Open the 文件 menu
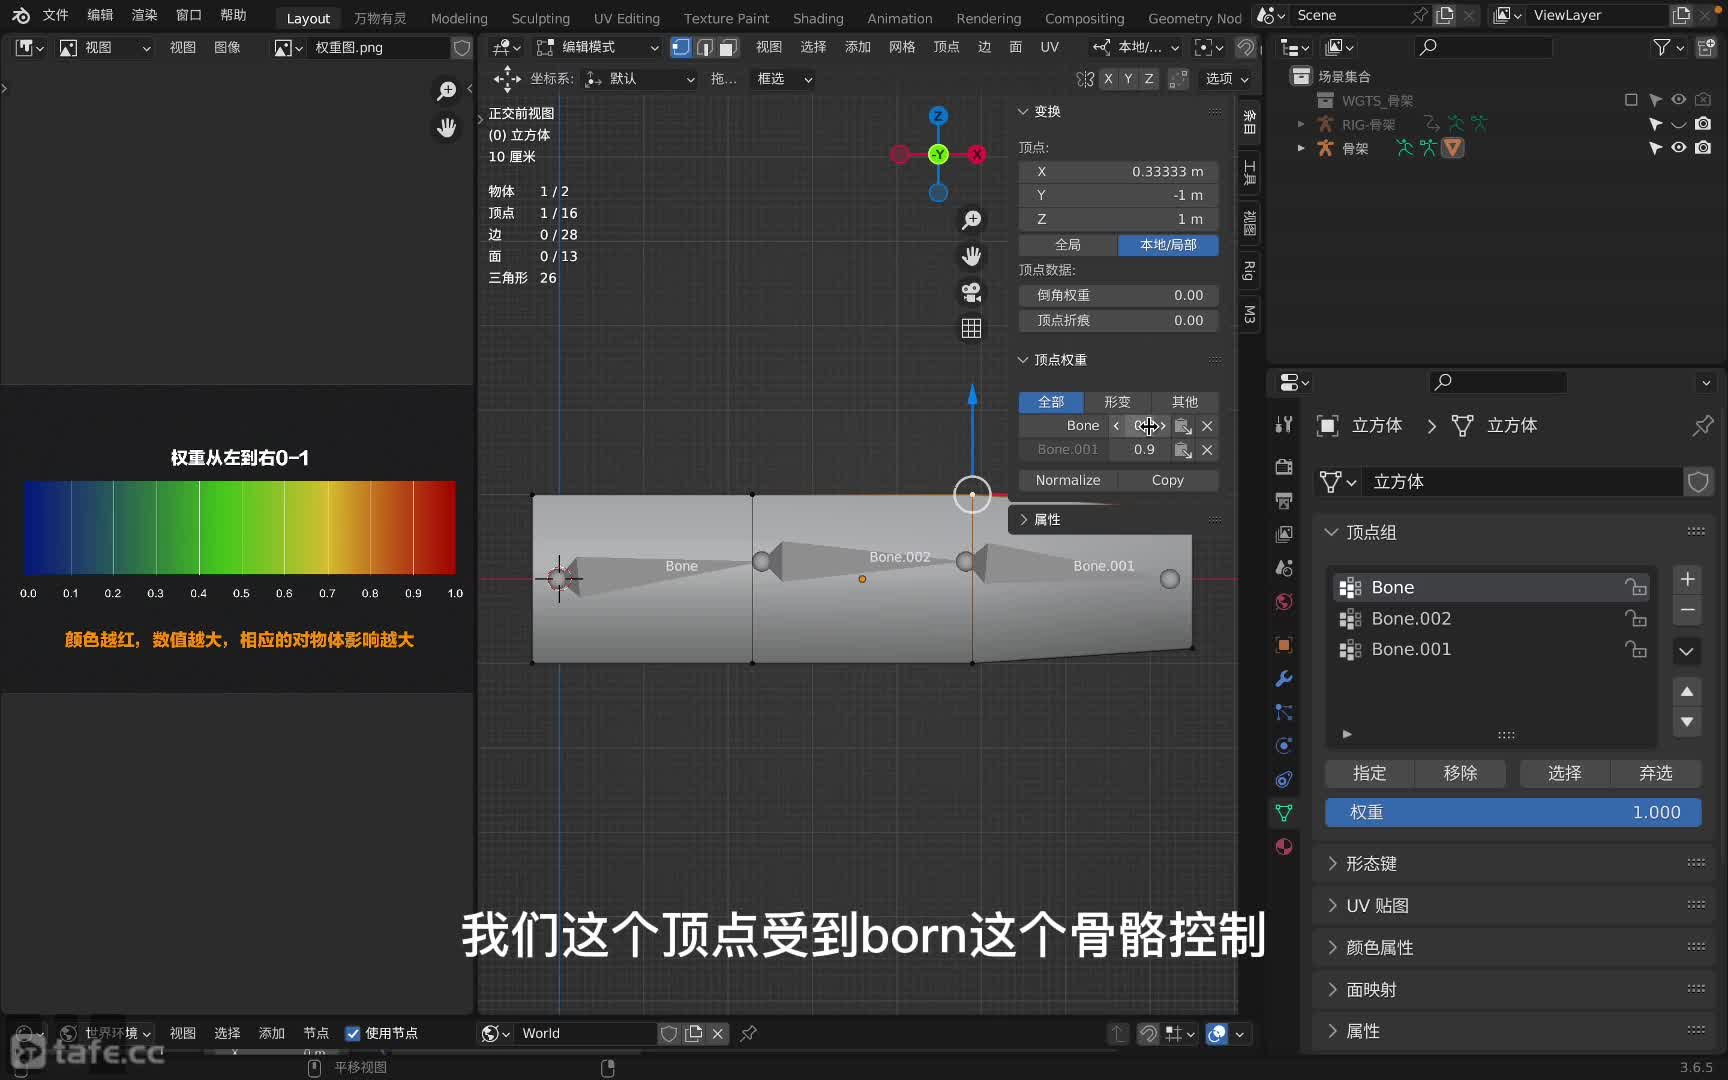This screenshot has width=1728, height=1080. coord(55,15)
